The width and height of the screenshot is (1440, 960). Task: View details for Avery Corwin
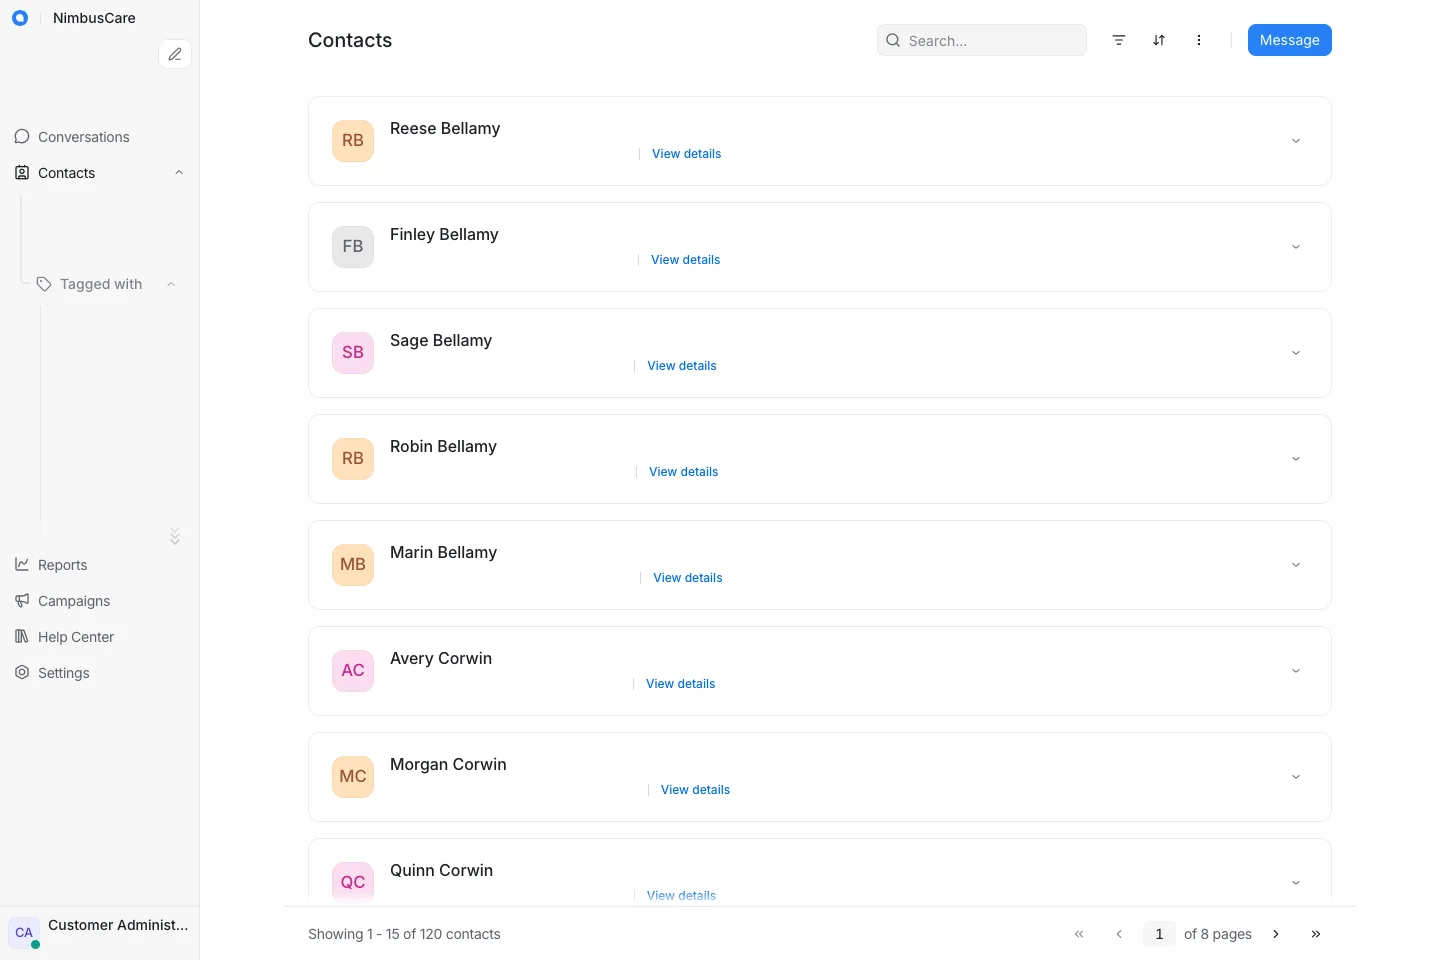[681, 684]
